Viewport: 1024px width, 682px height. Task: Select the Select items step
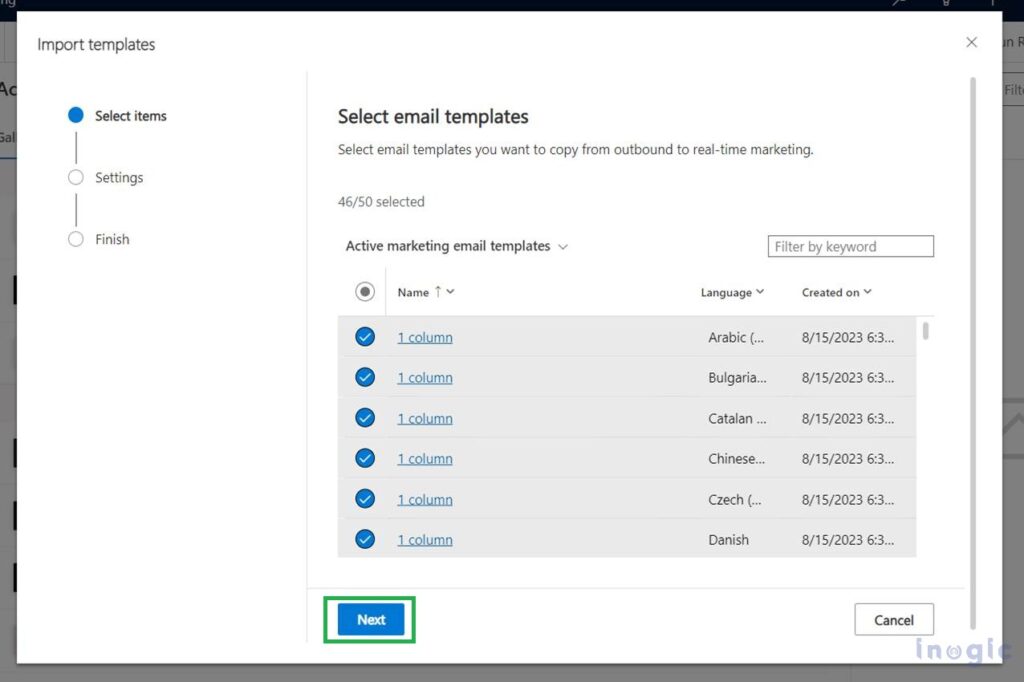tap(118, 116)
